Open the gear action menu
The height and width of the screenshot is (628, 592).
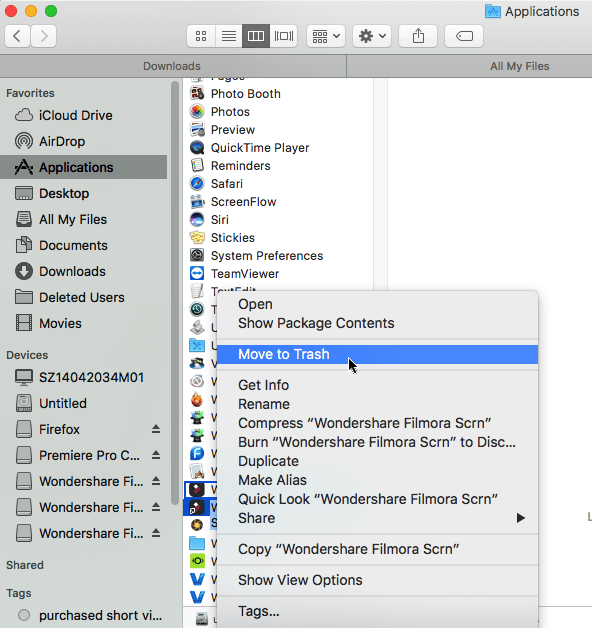pyautogui.click(x=372, y=36)
